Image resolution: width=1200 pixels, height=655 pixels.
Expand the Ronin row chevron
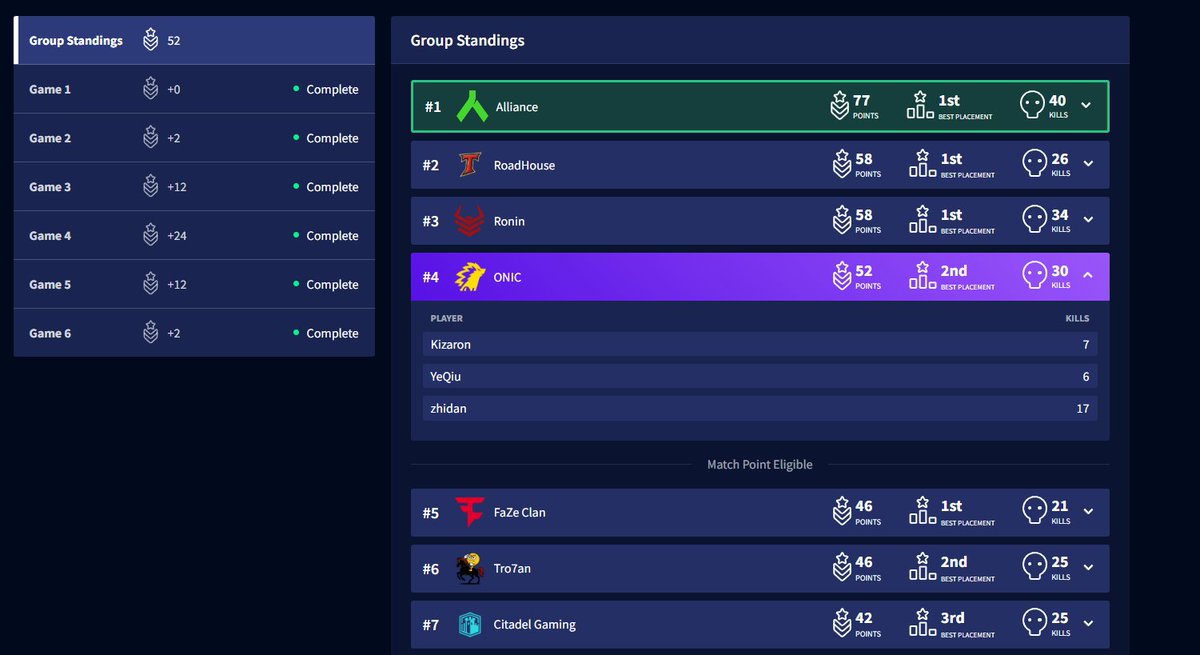tap(1089, 220)
